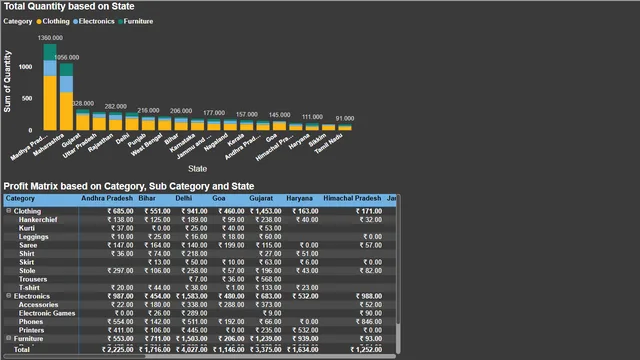Click the Total row label
The width and height of the screenshot is (640, 360).
point(22,349)
